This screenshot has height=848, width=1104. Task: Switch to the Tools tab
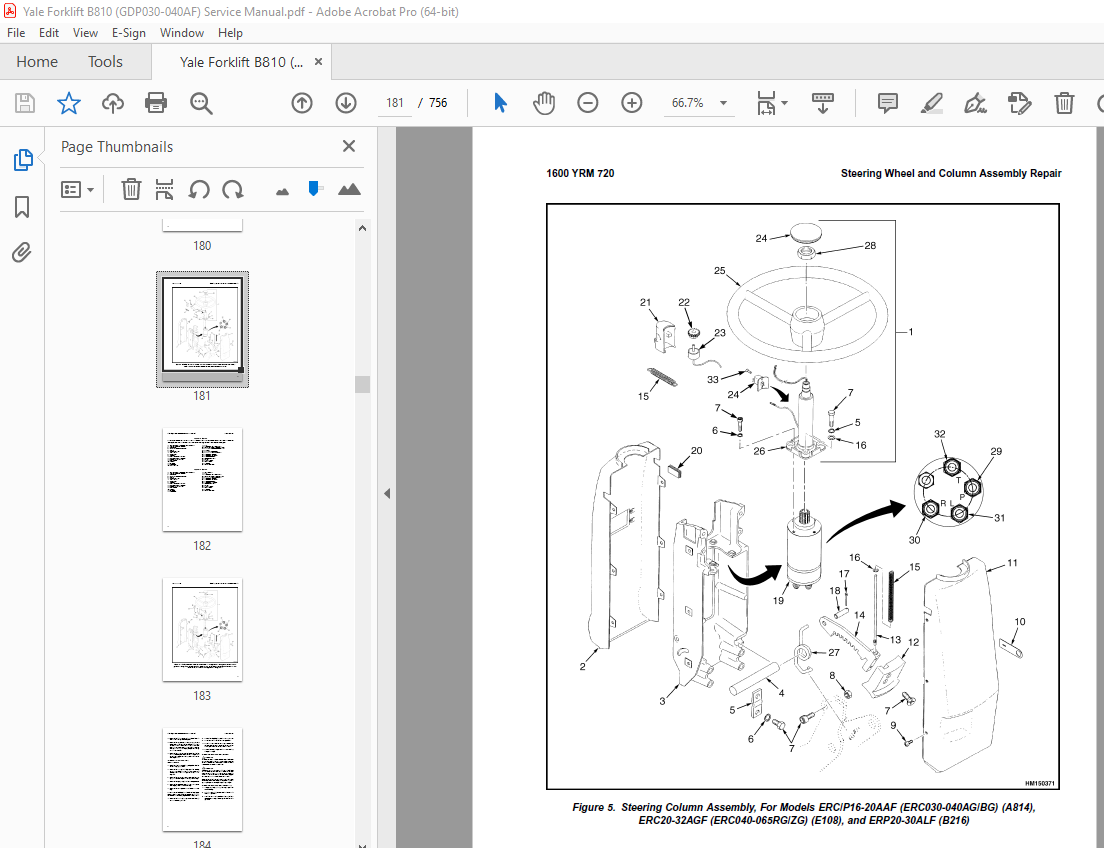[105, 62]
